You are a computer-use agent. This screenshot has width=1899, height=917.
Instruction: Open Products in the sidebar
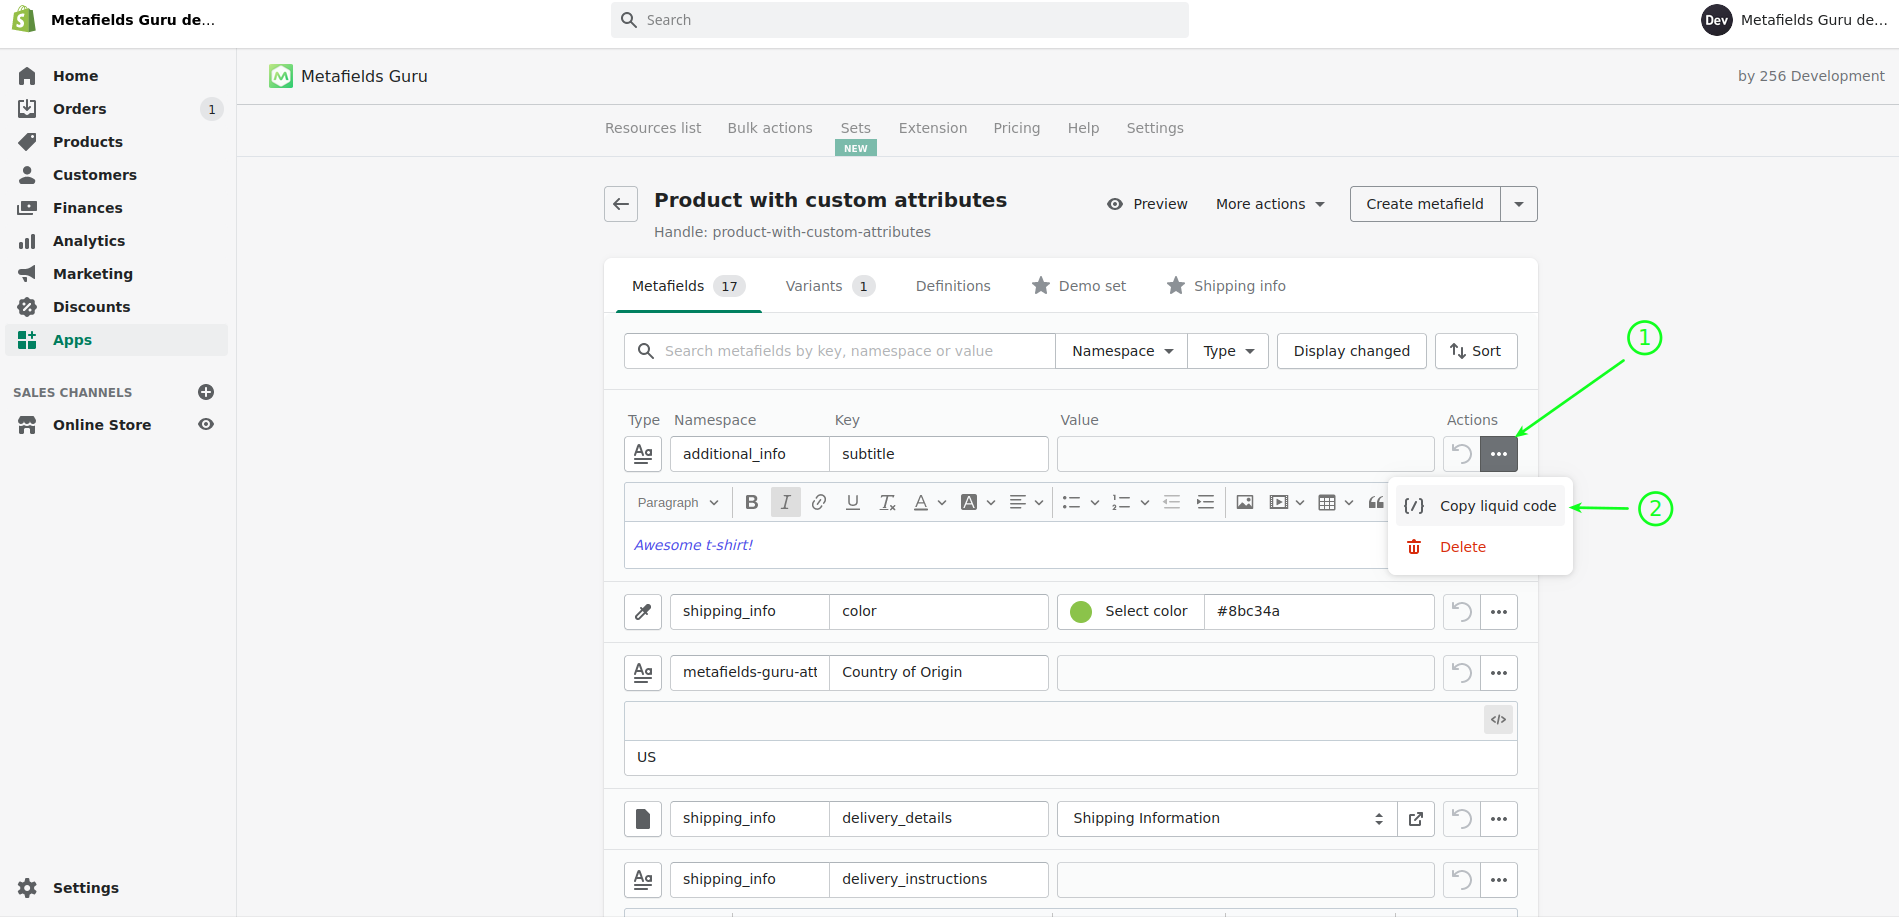tap(117, 142)
